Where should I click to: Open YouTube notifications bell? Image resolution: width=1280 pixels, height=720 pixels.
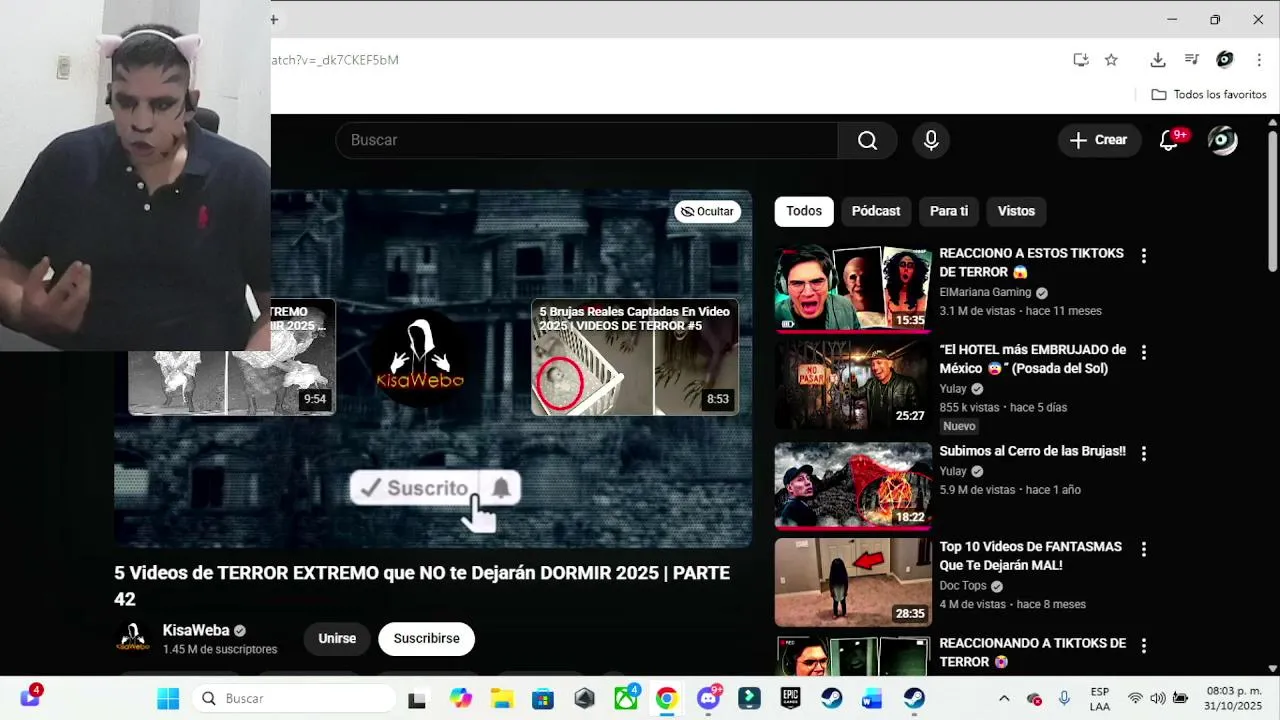(1169, 140)
